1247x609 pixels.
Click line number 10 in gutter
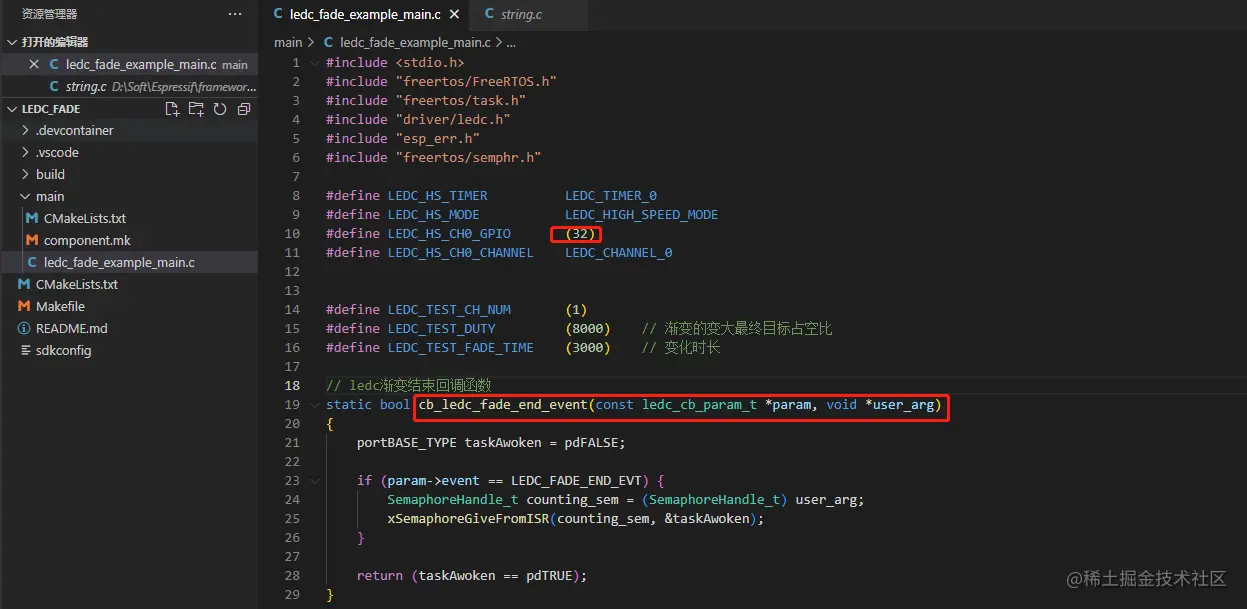292,234
